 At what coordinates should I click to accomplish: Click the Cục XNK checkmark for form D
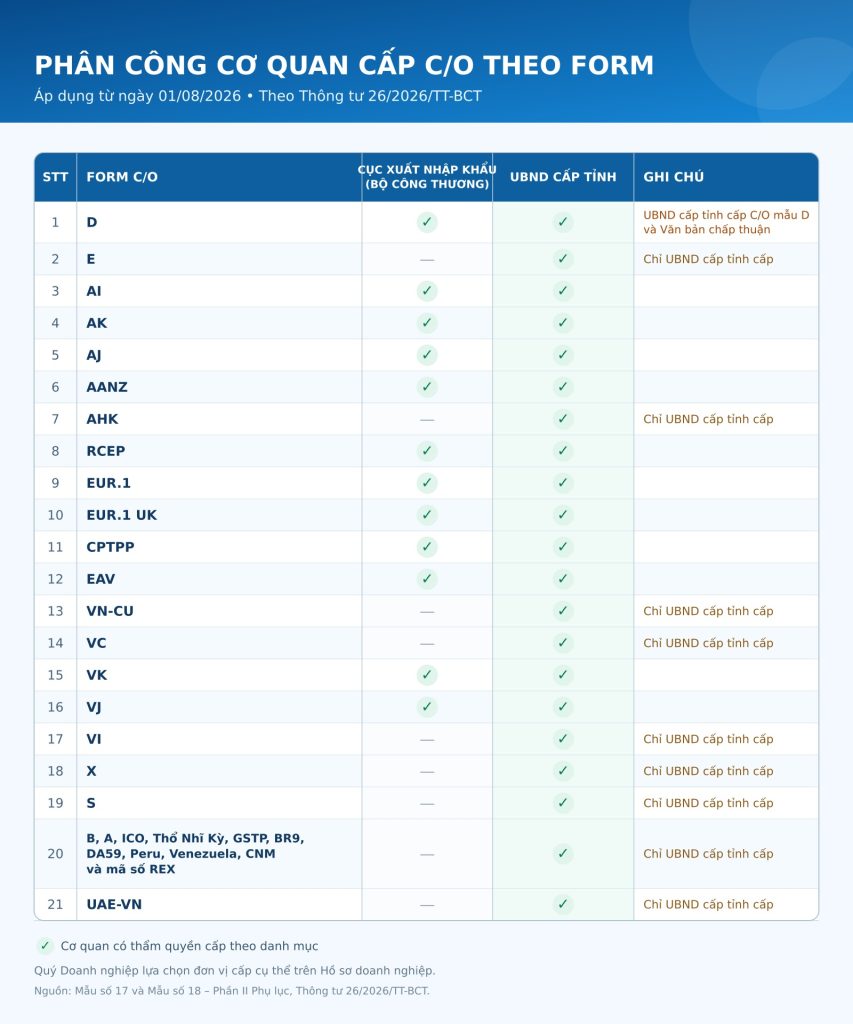426,222
